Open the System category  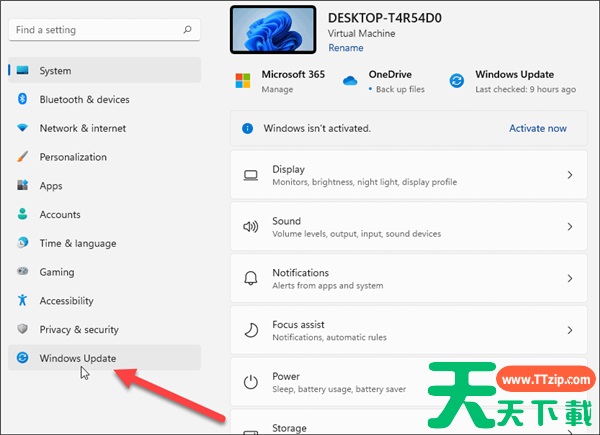pyautogui.click(x=104, y=70)
